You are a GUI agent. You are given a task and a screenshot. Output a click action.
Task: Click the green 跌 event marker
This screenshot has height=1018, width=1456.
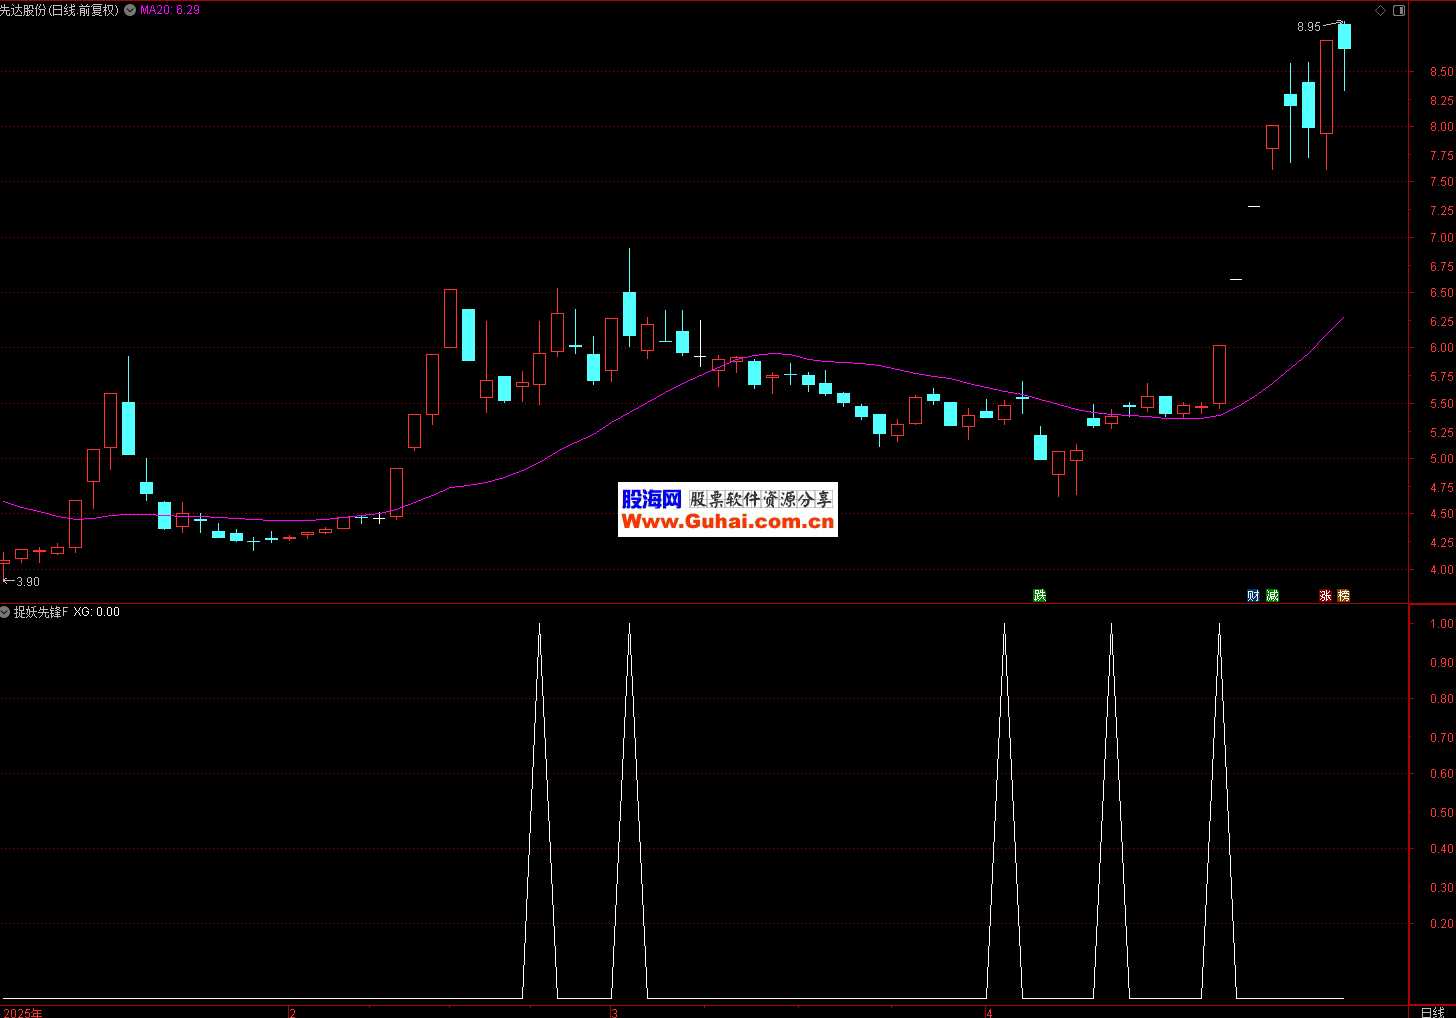[x=1040, y=596]
